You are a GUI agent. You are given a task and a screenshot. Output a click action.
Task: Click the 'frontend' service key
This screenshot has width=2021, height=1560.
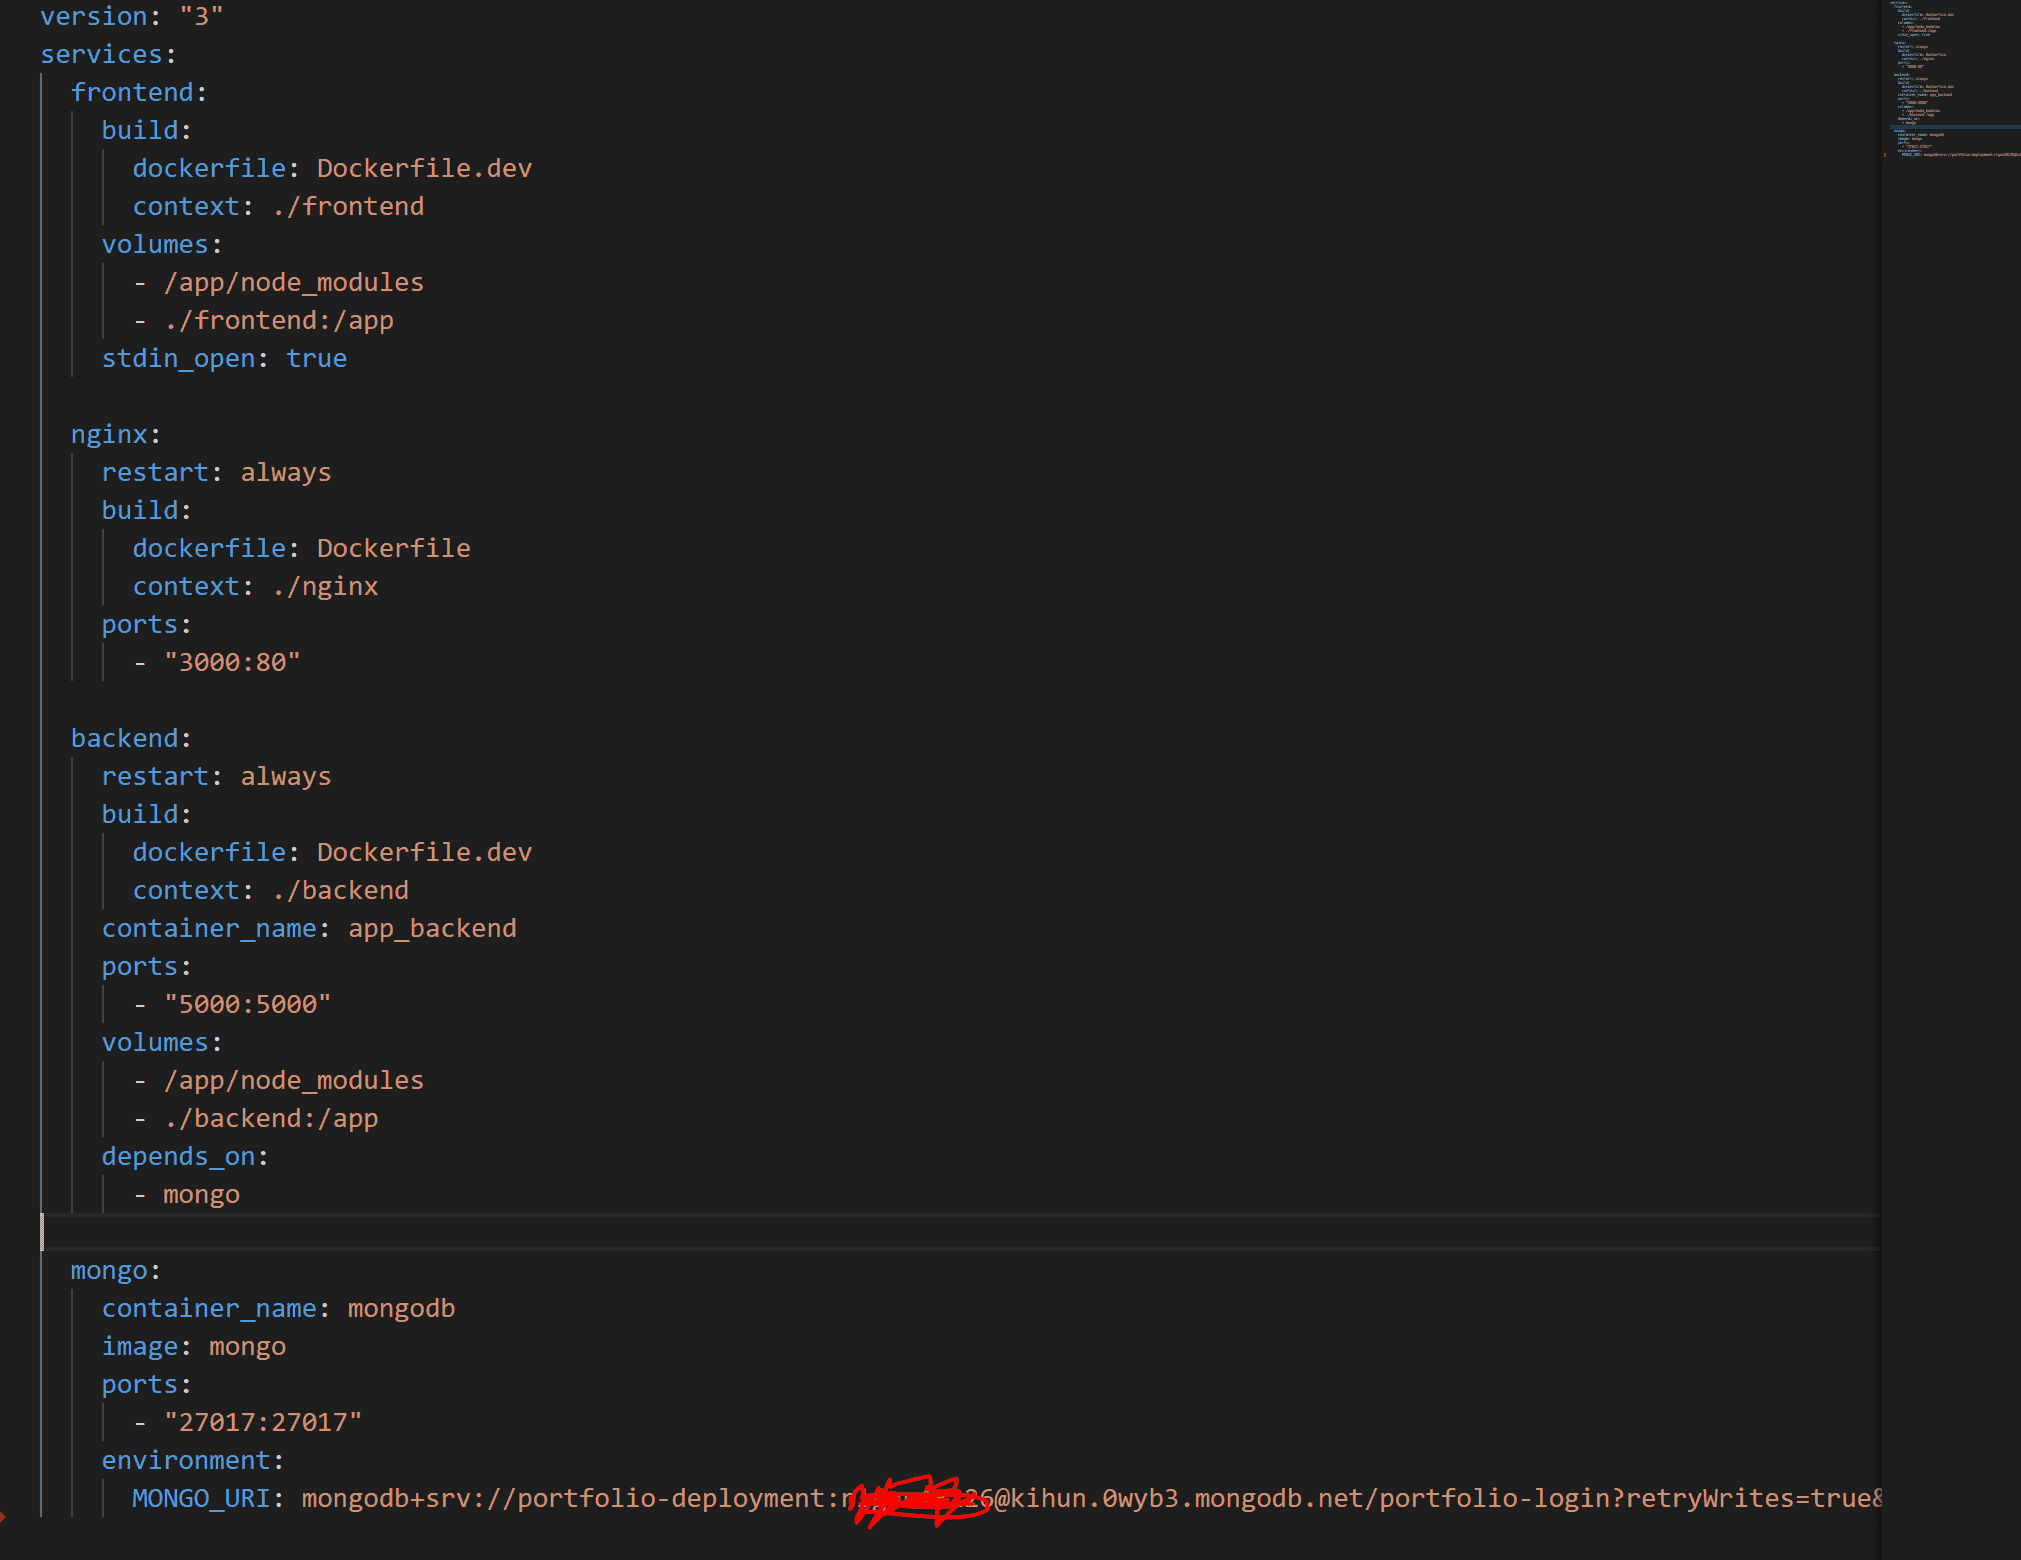tap(132, 92)
